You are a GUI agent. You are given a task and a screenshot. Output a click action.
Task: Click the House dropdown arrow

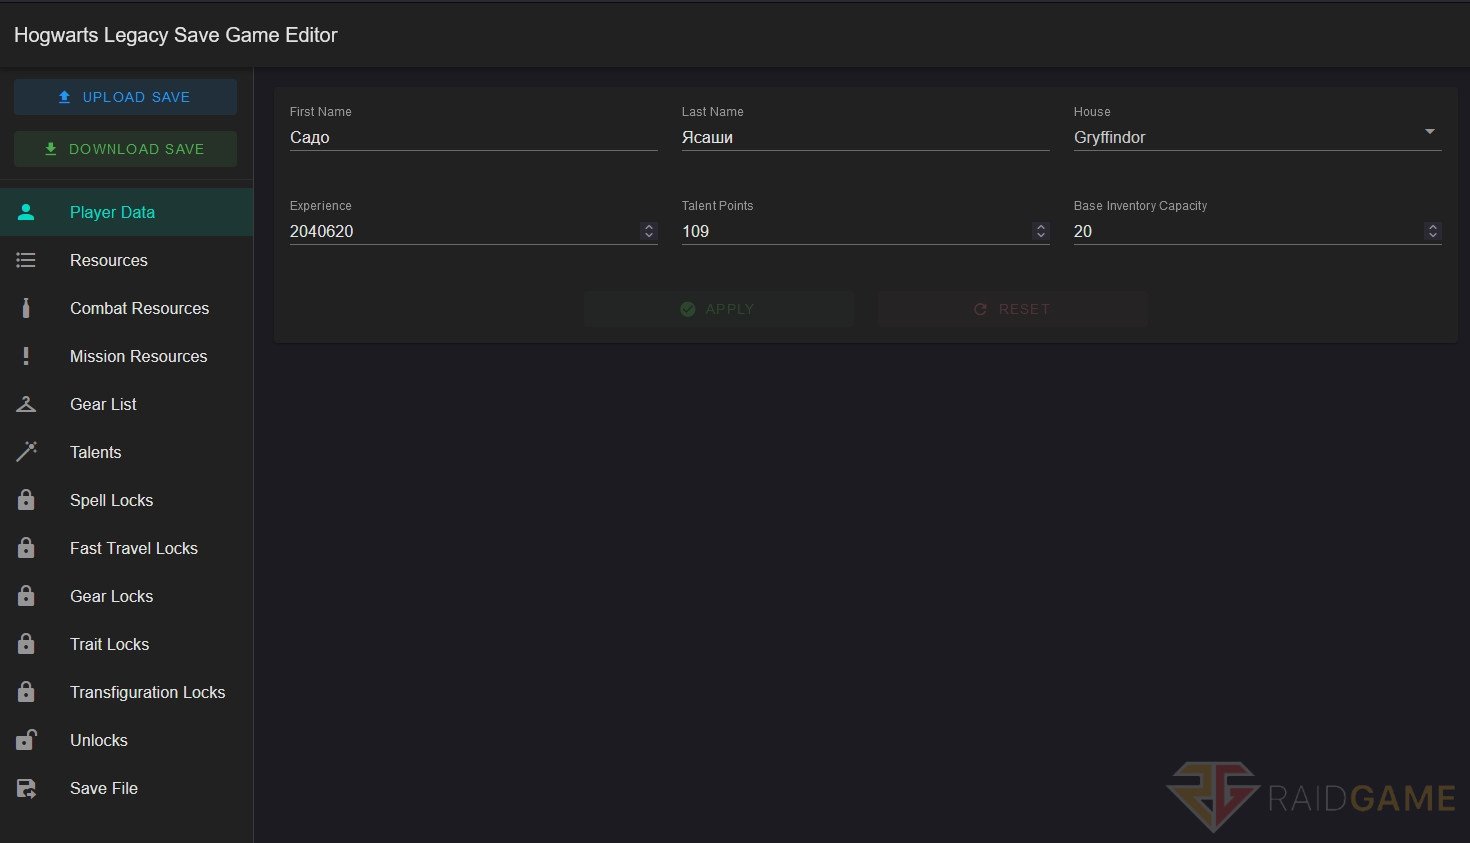point(1430,132)
